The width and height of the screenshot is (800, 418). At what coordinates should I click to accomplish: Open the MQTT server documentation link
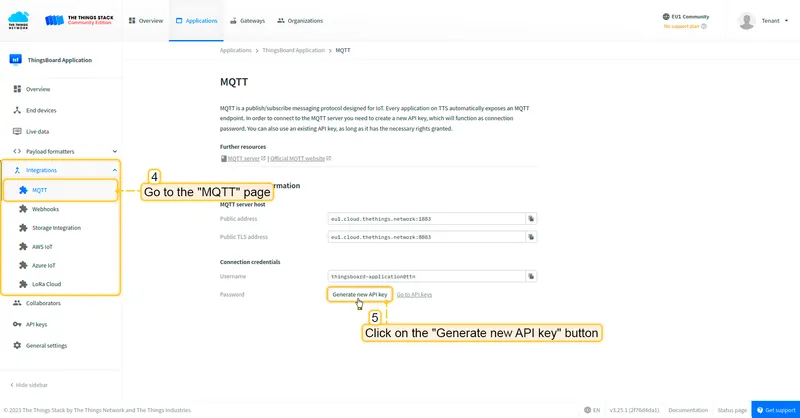coord(243,158)
